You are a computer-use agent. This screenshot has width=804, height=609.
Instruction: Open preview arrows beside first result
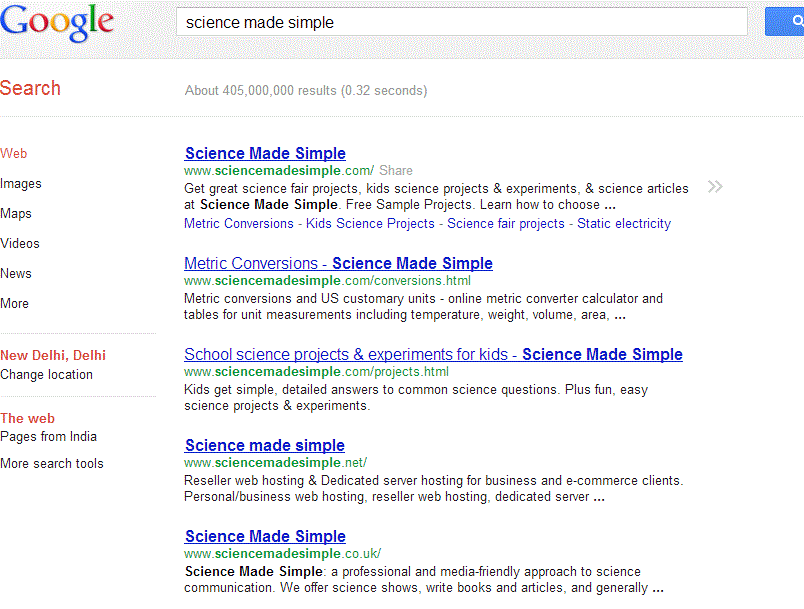tap(714, 186)
